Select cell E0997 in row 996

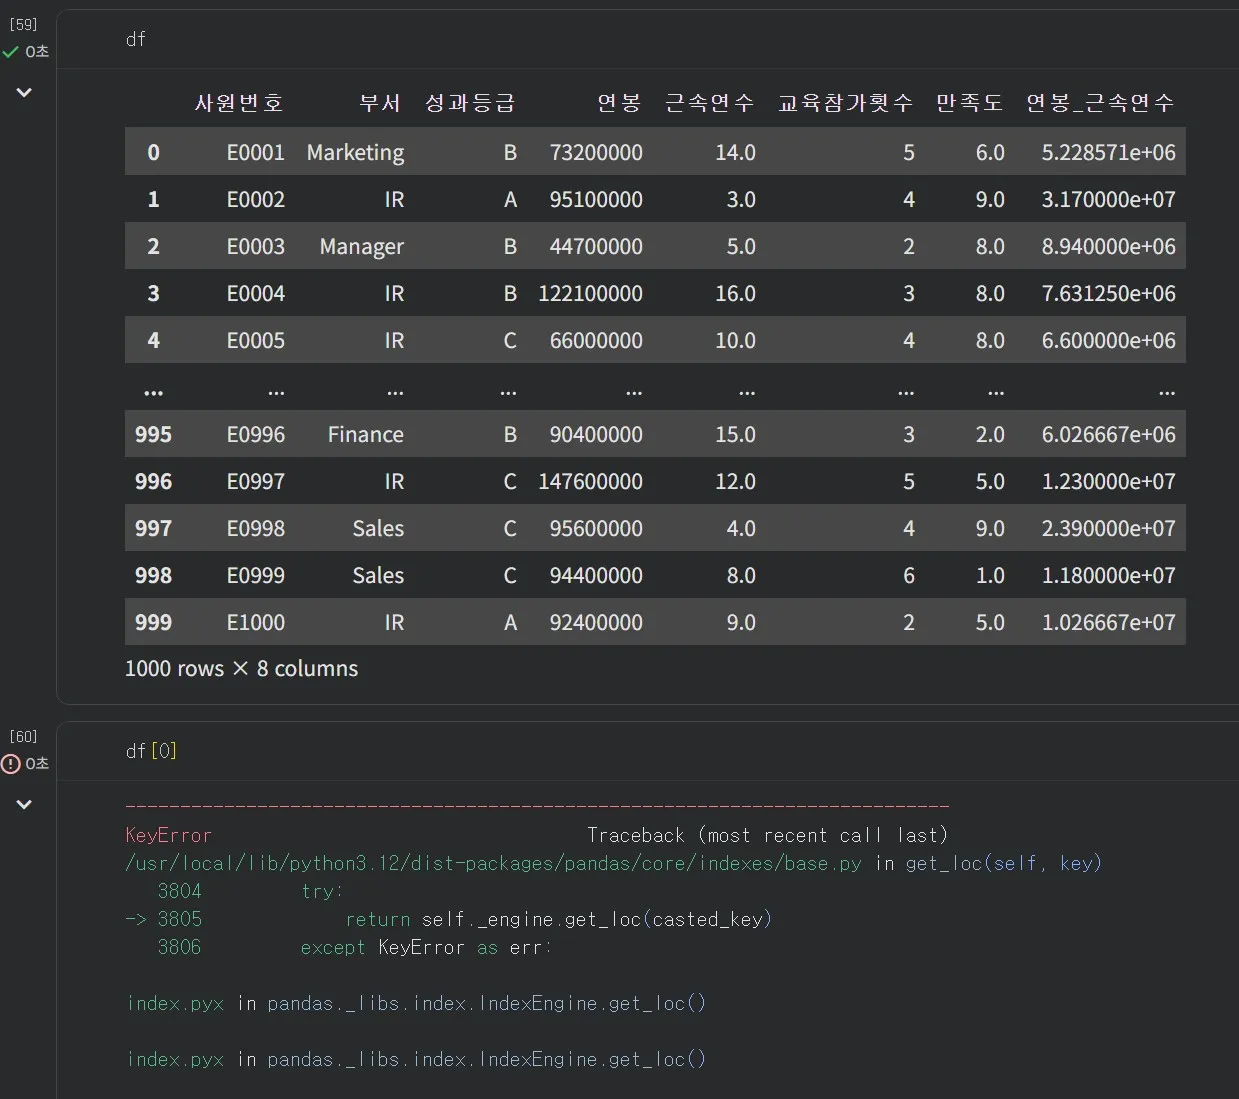point(256,481)
